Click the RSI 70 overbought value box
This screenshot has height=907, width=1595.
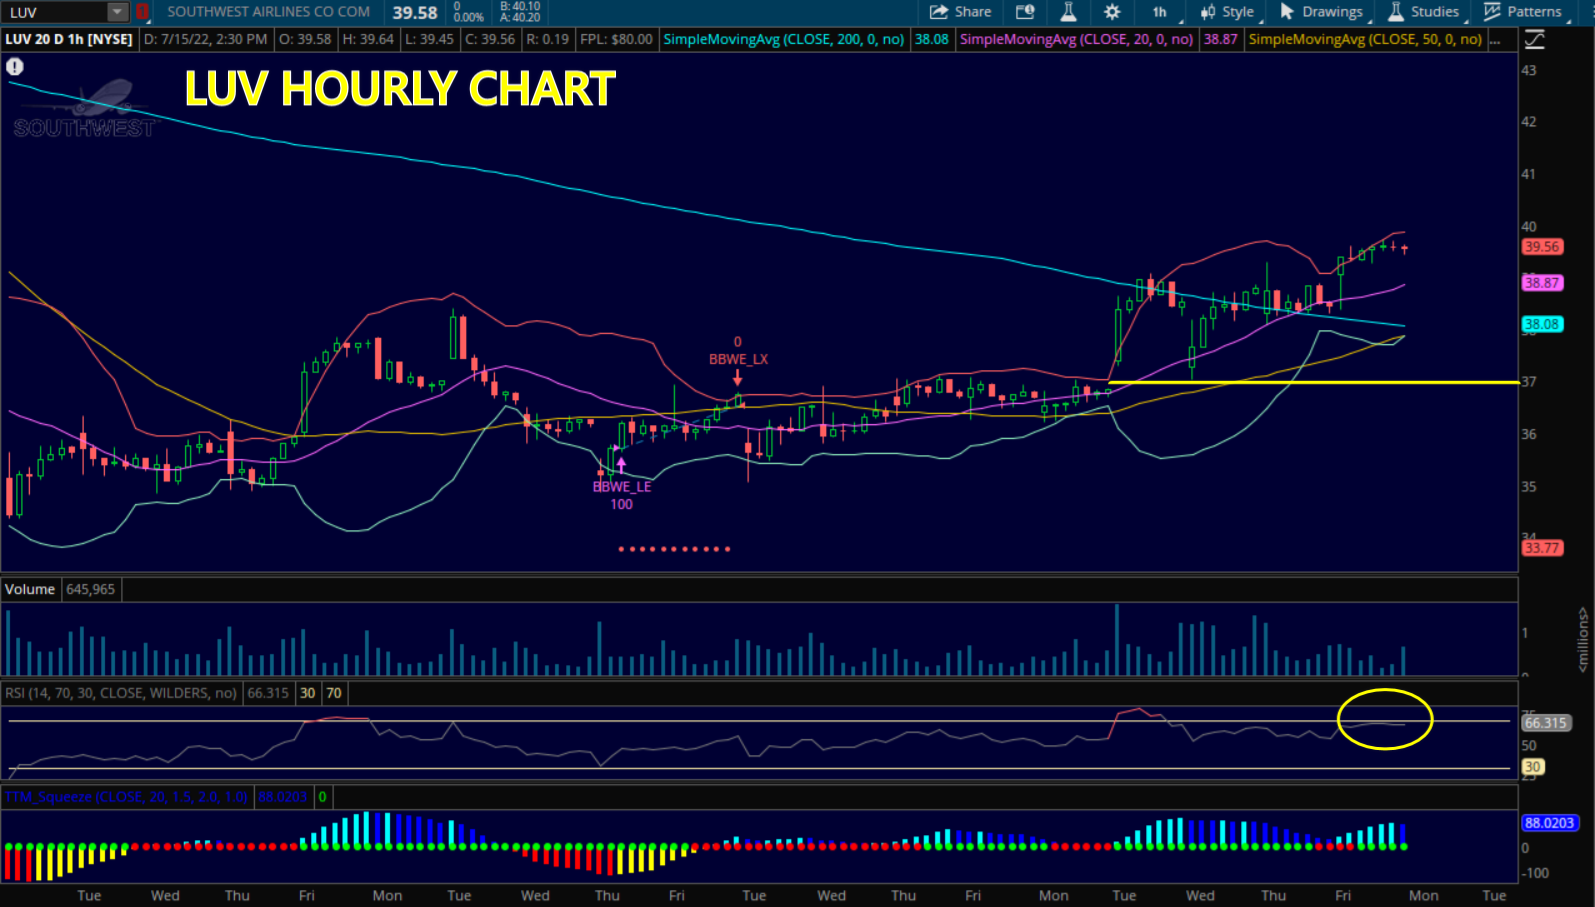pos(334,693)
